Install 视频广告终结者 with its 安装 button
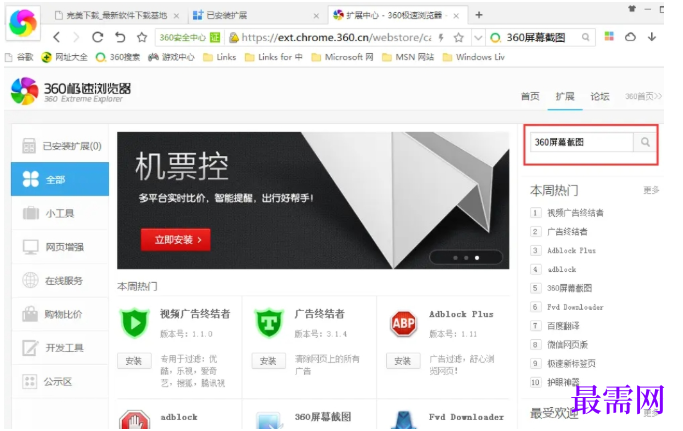 [x=134, y=361]
